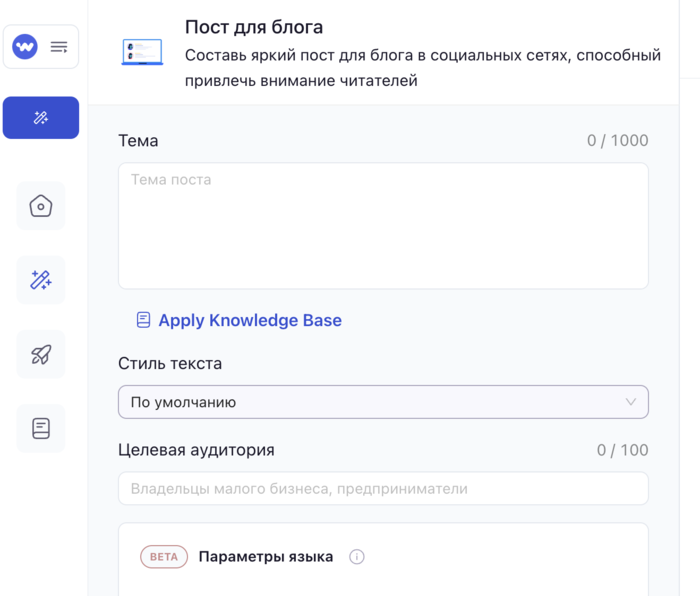Image resolution: width=700 pixels, height=596 pixels.
Task: Open the sparkle wand tool in sidebar
Action: 41,280
